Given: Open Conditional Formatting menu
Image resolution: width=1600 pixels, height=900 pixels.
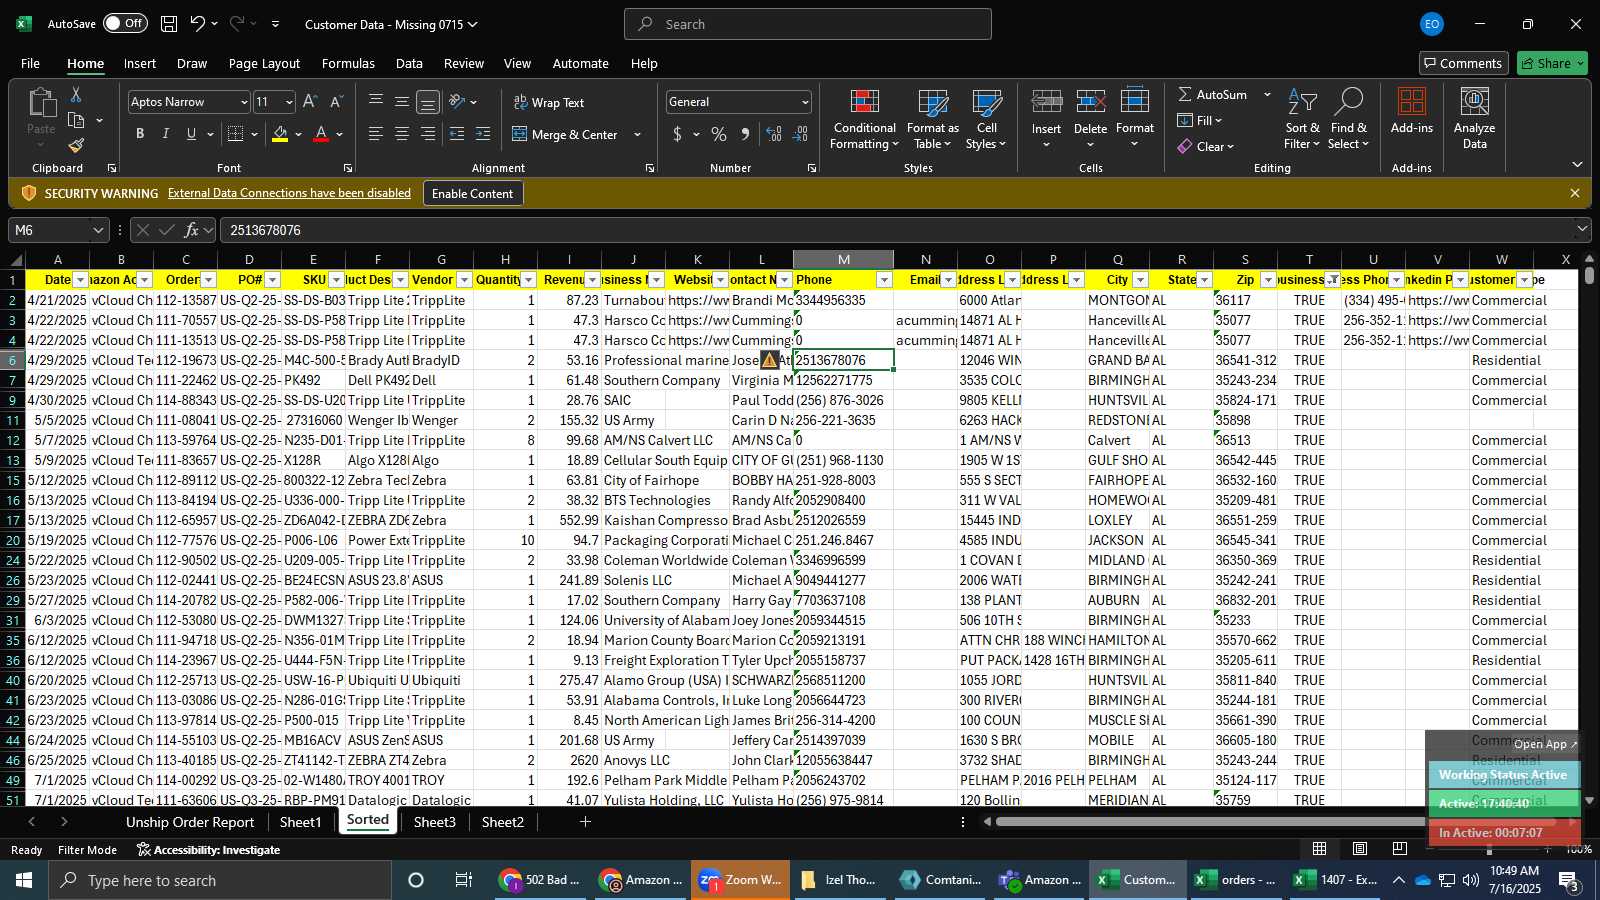Looking at the screenshot, I should [x=864, y=119].
